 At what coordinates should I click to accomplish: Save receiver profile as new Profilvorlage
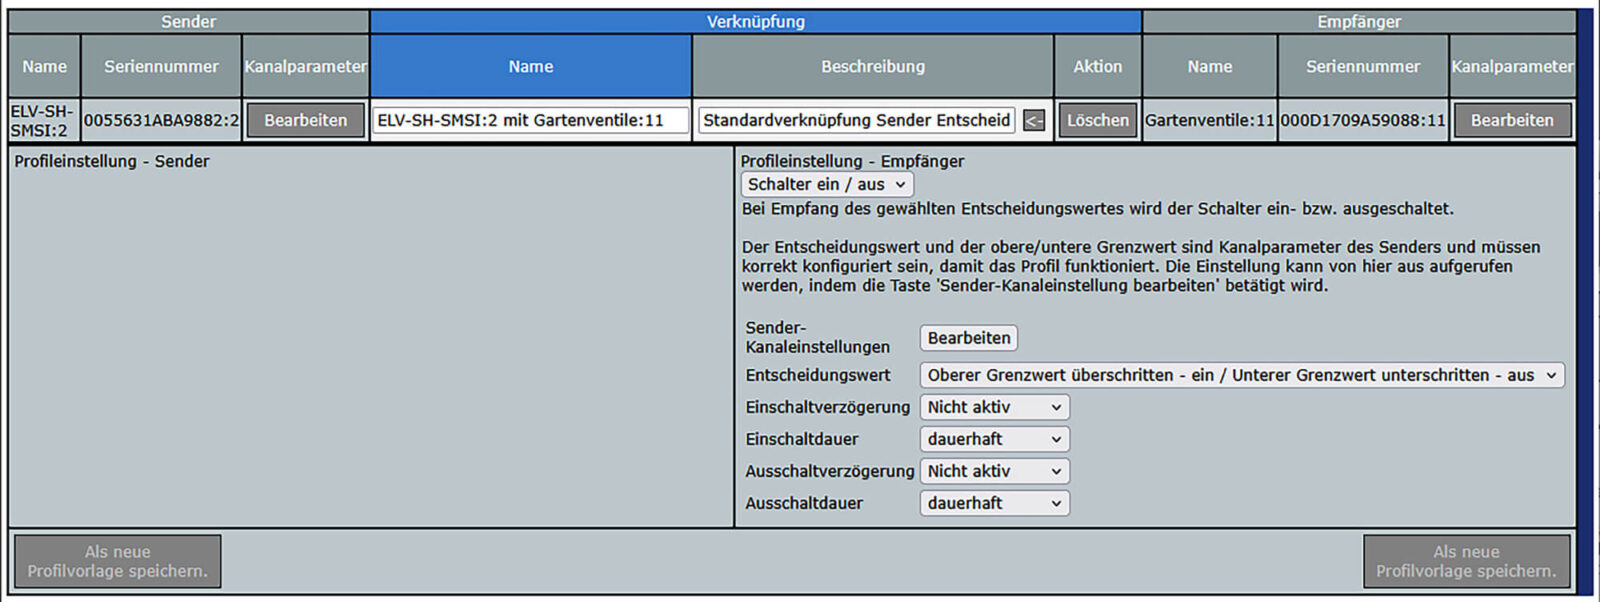(x=1465, y=561)
